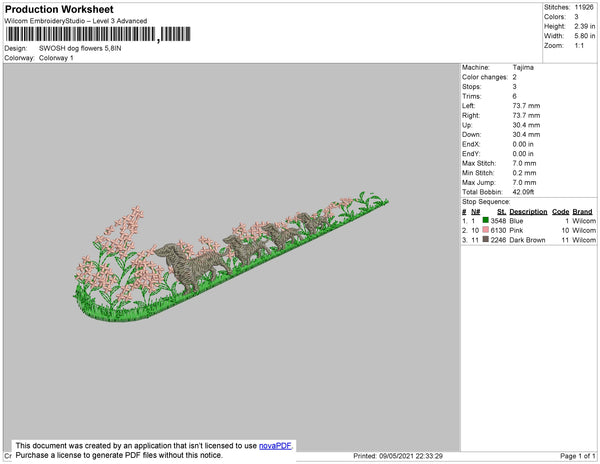Click the 'Blue' description text
The height and width of the screenshot is (464, 600).
(x=516, y=221)
